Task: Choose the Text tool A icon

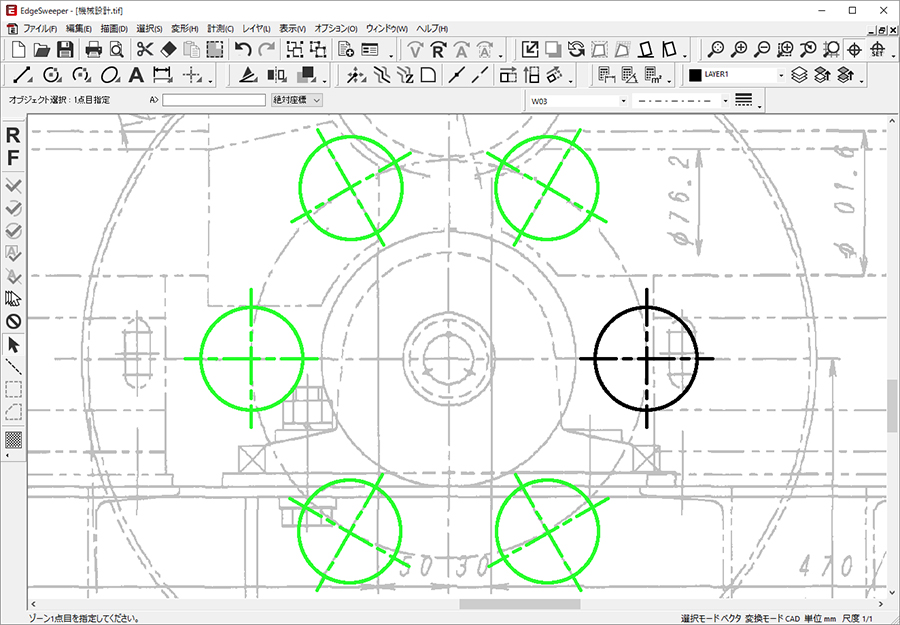Action: 136,75
